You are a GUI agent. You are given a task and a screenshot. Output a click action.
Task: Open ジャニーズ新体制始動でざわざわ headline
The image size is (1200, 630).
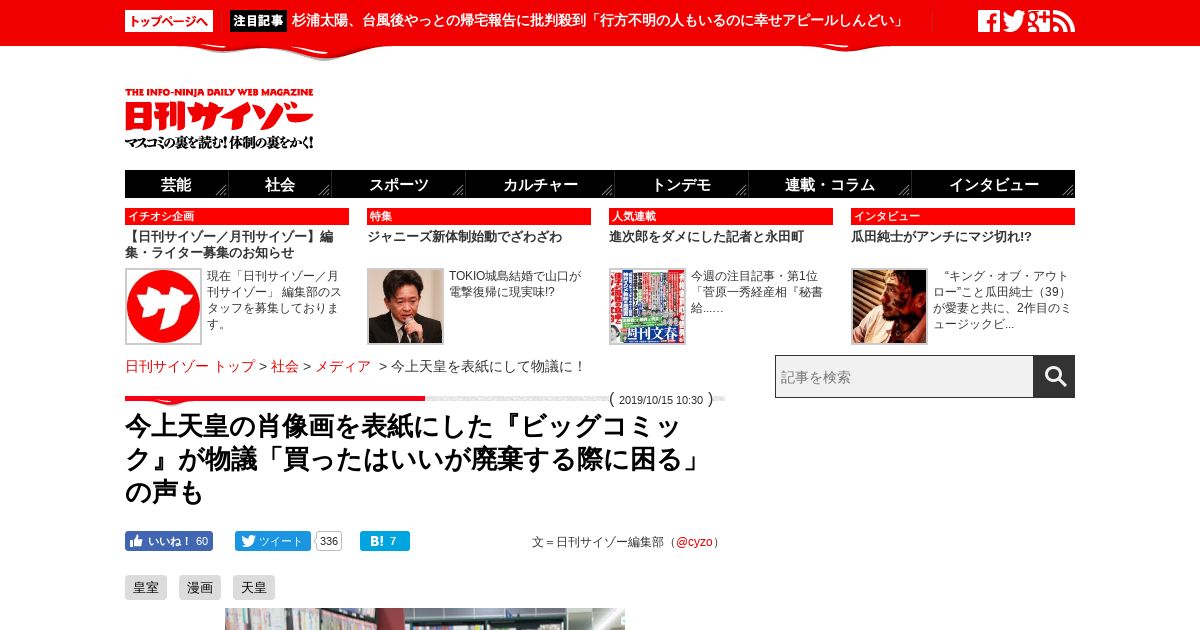[464, 237]
